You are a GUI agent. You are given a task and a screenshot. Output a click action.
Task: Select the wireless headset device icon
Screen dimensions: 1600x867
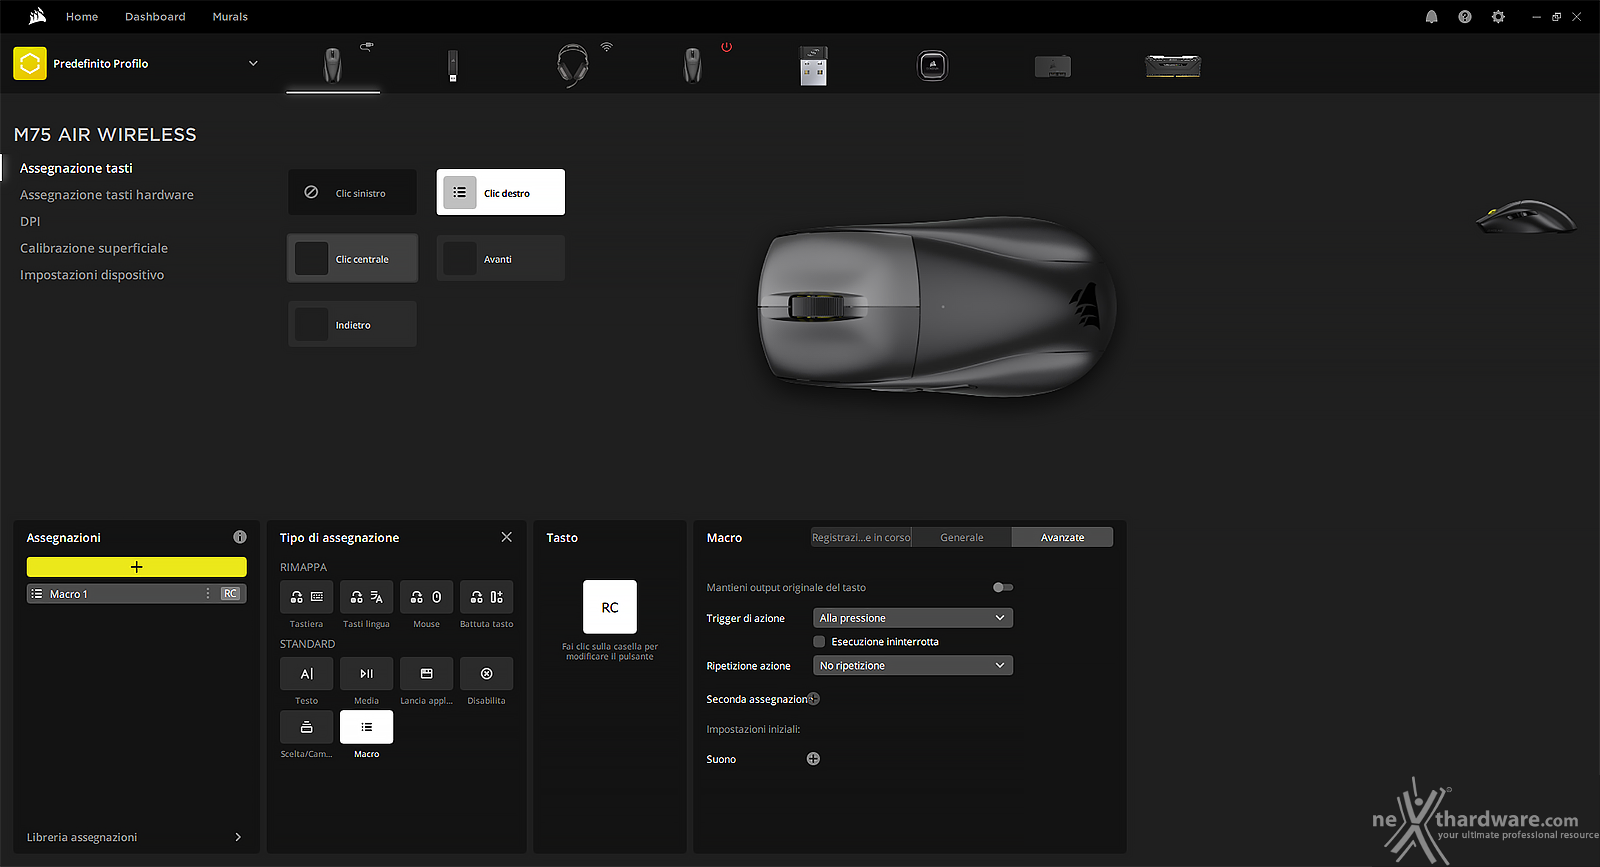573,65
